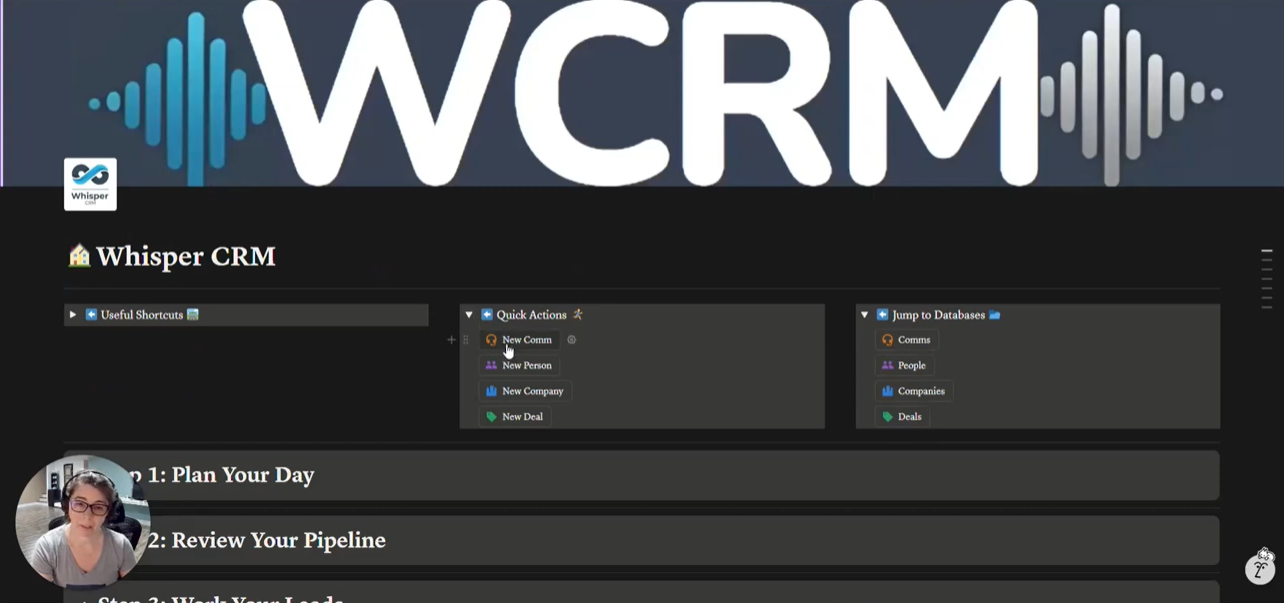The width and height of the screenshot is (1284, 603).
Task: Create a New Person record
Action: (x=518, y=366)
